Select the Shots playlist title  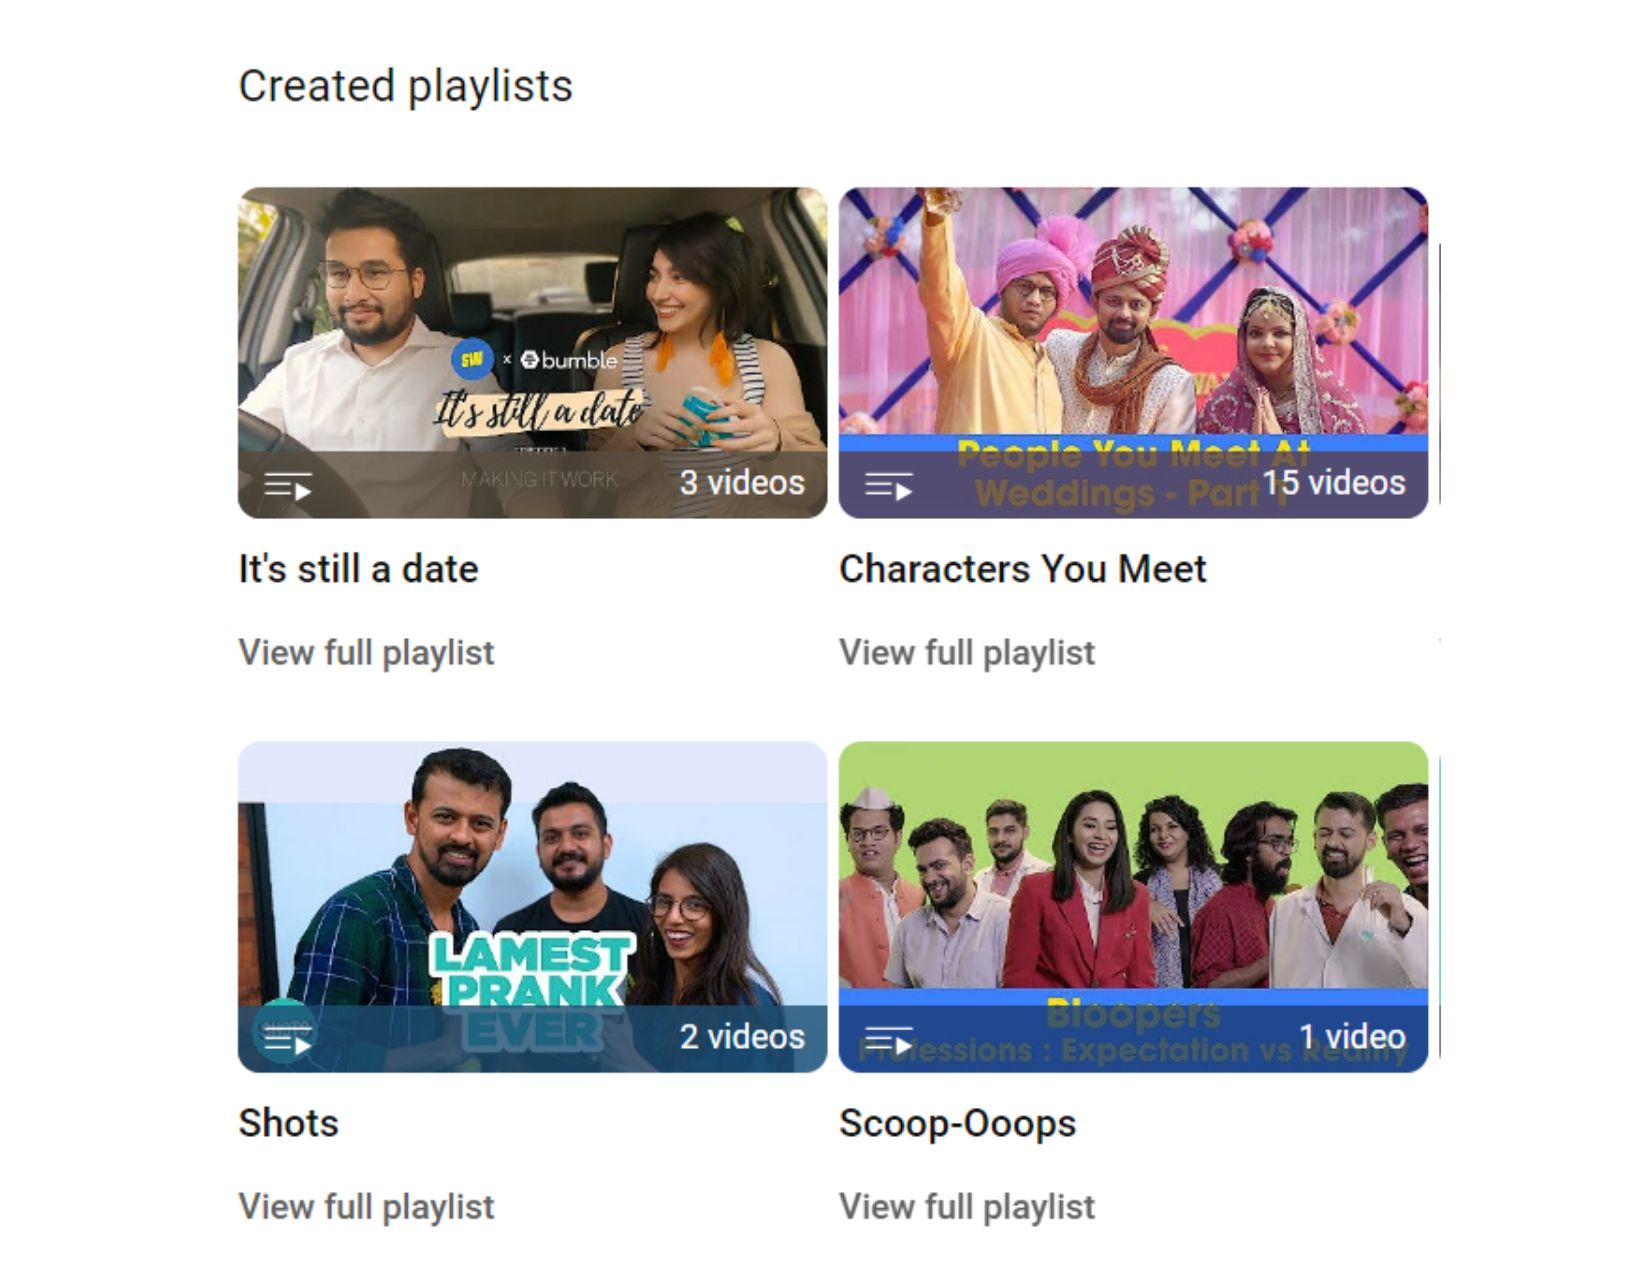pos(288,1123)
